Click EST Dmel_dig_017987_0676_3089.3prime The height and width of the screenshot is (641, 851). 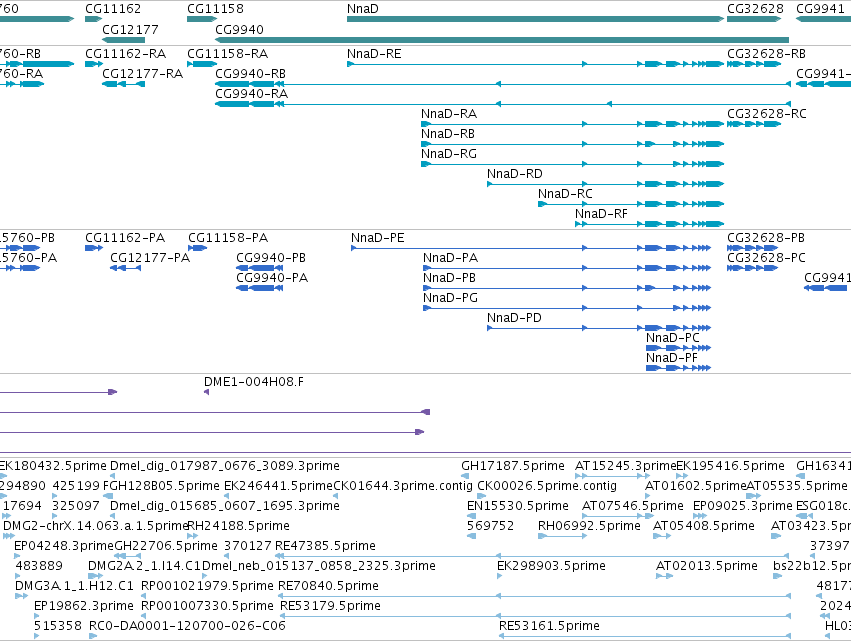pos(225,466)
